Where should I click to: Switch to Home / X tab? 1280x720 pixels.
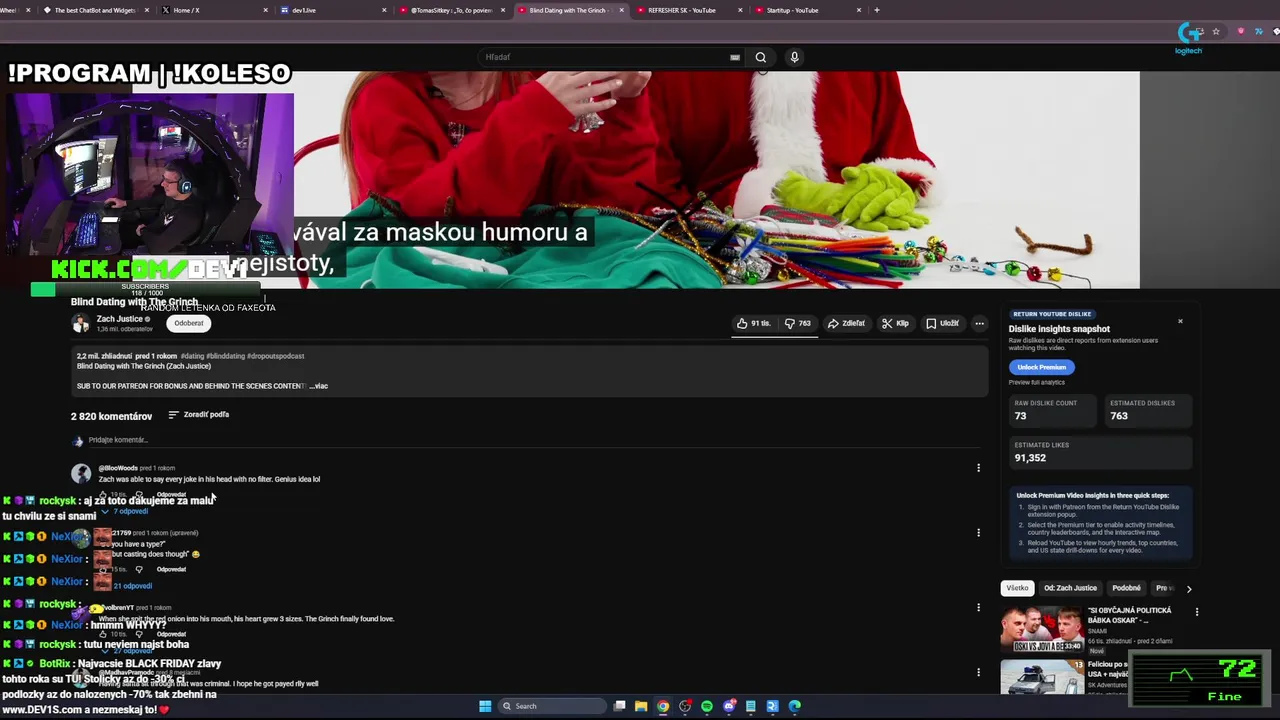213,10
